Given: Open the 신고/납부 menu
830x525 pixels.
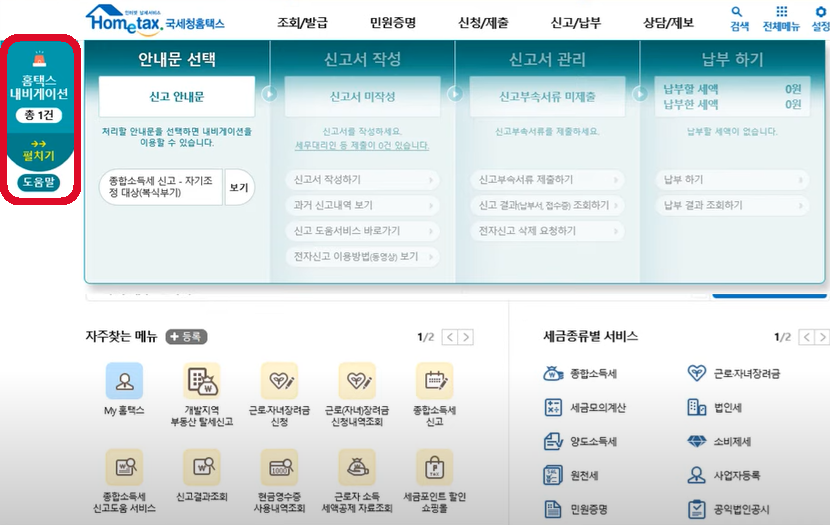Looking at the screenshot, I should (x=576, y=23).
